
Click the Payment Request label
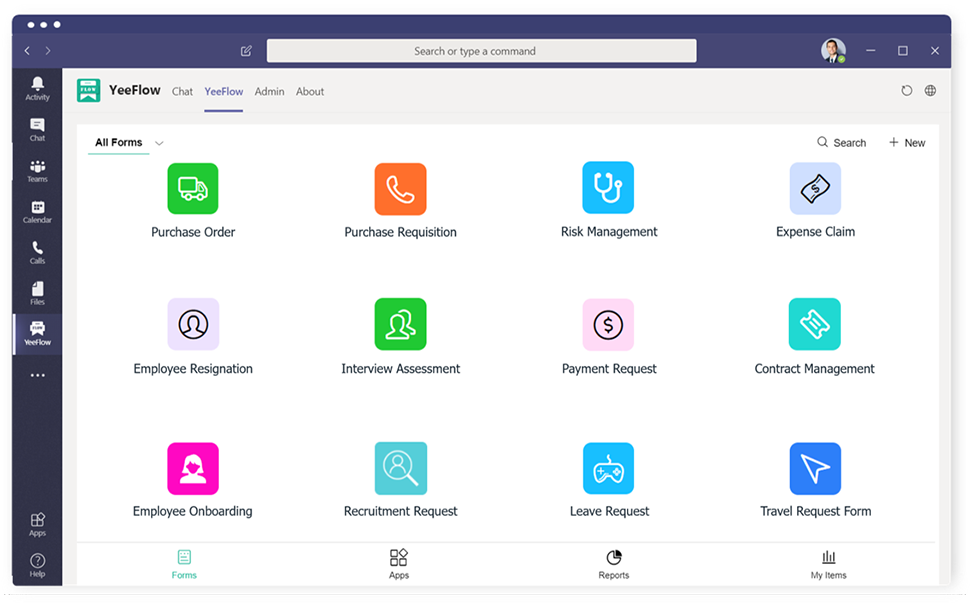(x=609, y=369)
